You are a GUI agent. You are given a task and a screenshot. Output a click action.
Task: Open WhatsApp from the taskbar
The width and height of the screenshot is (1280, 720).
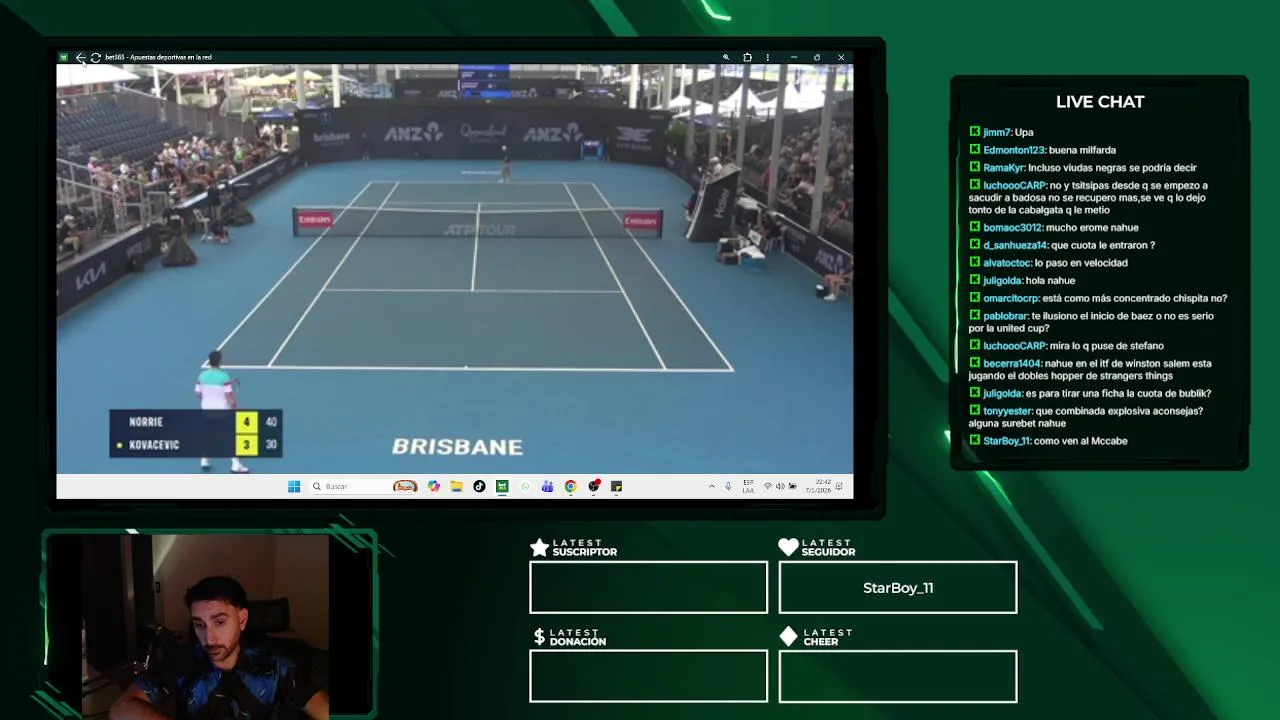click(525, 486)
